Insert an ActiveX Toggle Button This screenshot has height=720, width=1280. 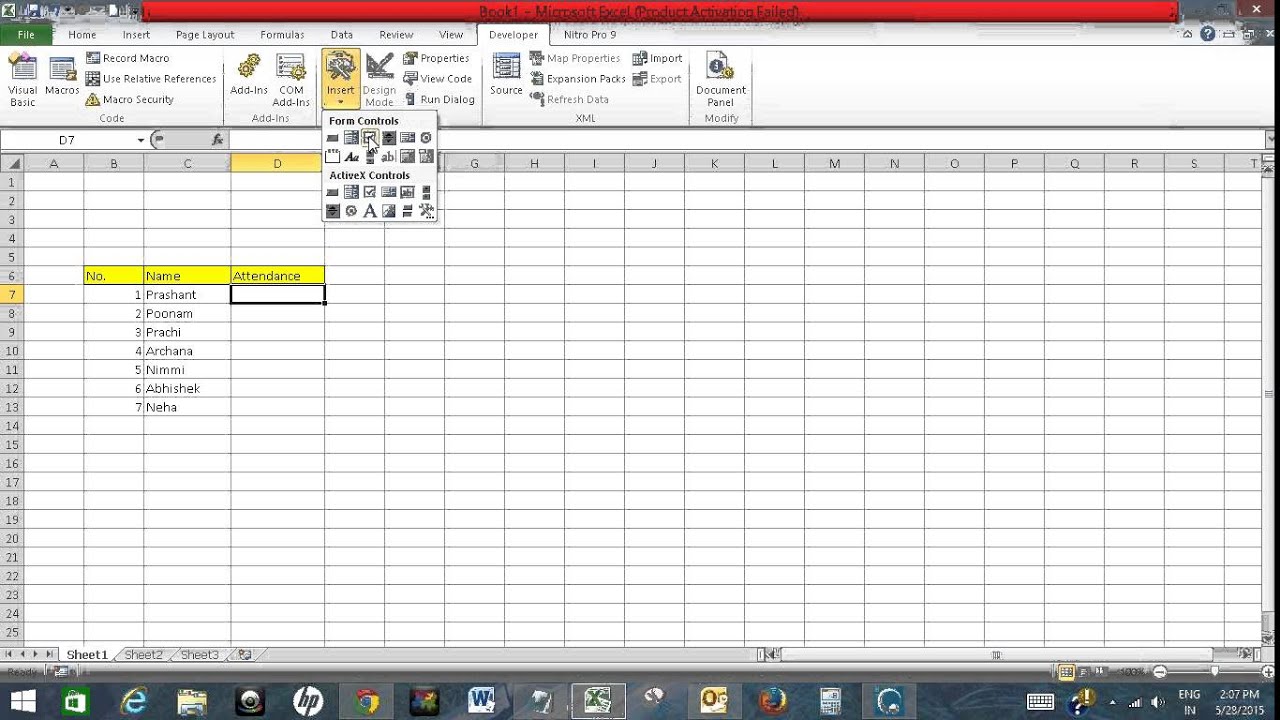(407, 211)
